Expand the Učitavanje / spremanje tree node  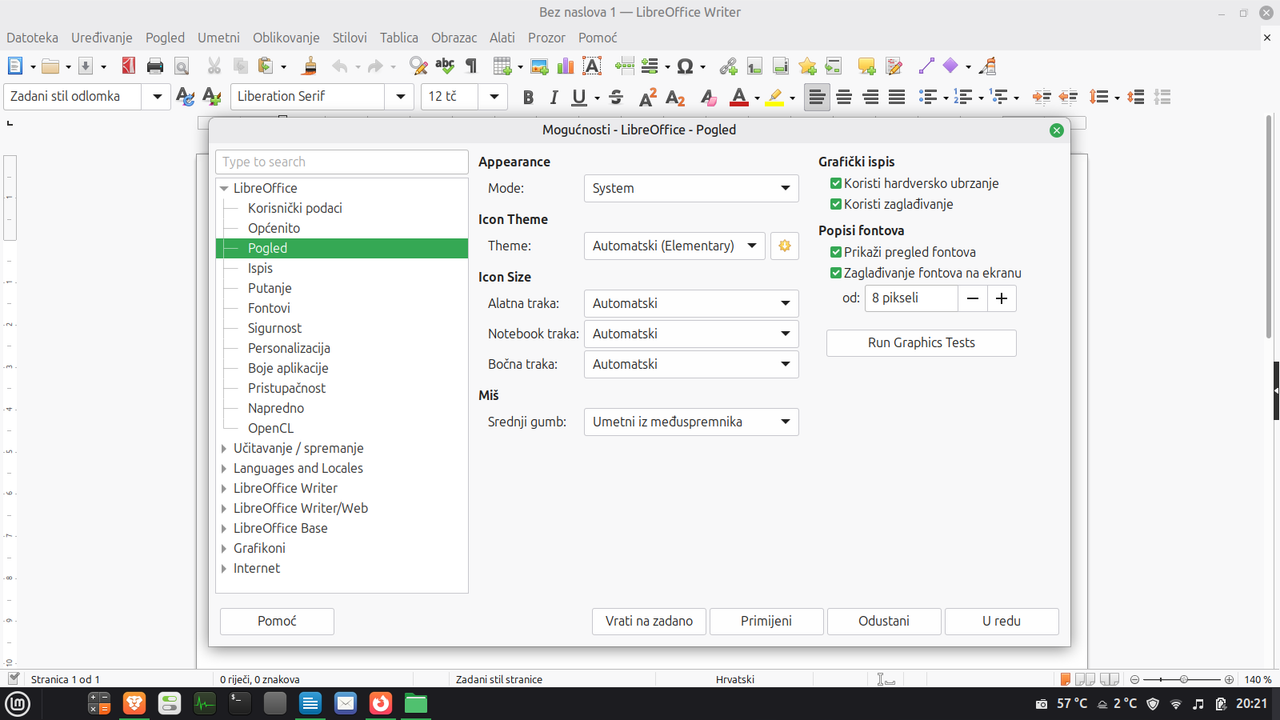point(224,448)
